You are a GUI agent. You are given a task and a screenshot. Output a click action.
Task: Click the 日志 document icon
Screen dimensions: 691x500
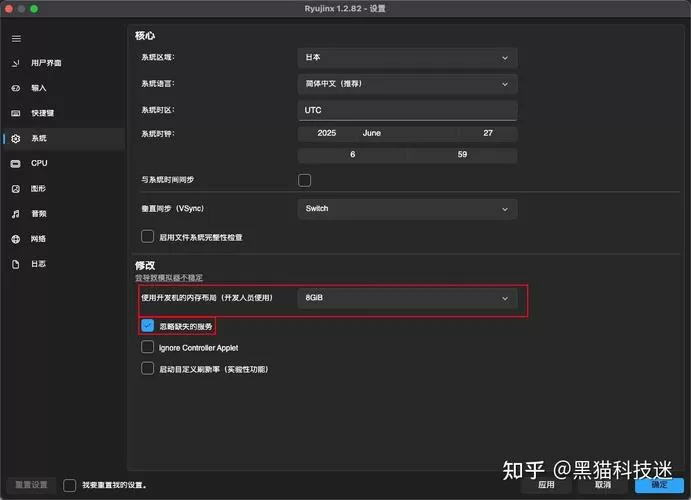[16, 264]
